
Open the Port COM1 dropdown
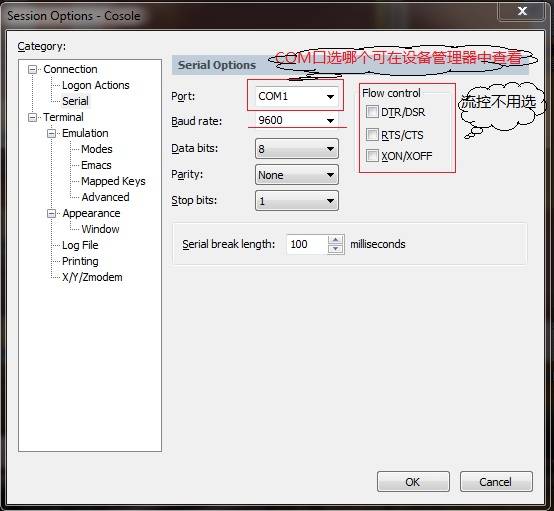pos(296,96)
